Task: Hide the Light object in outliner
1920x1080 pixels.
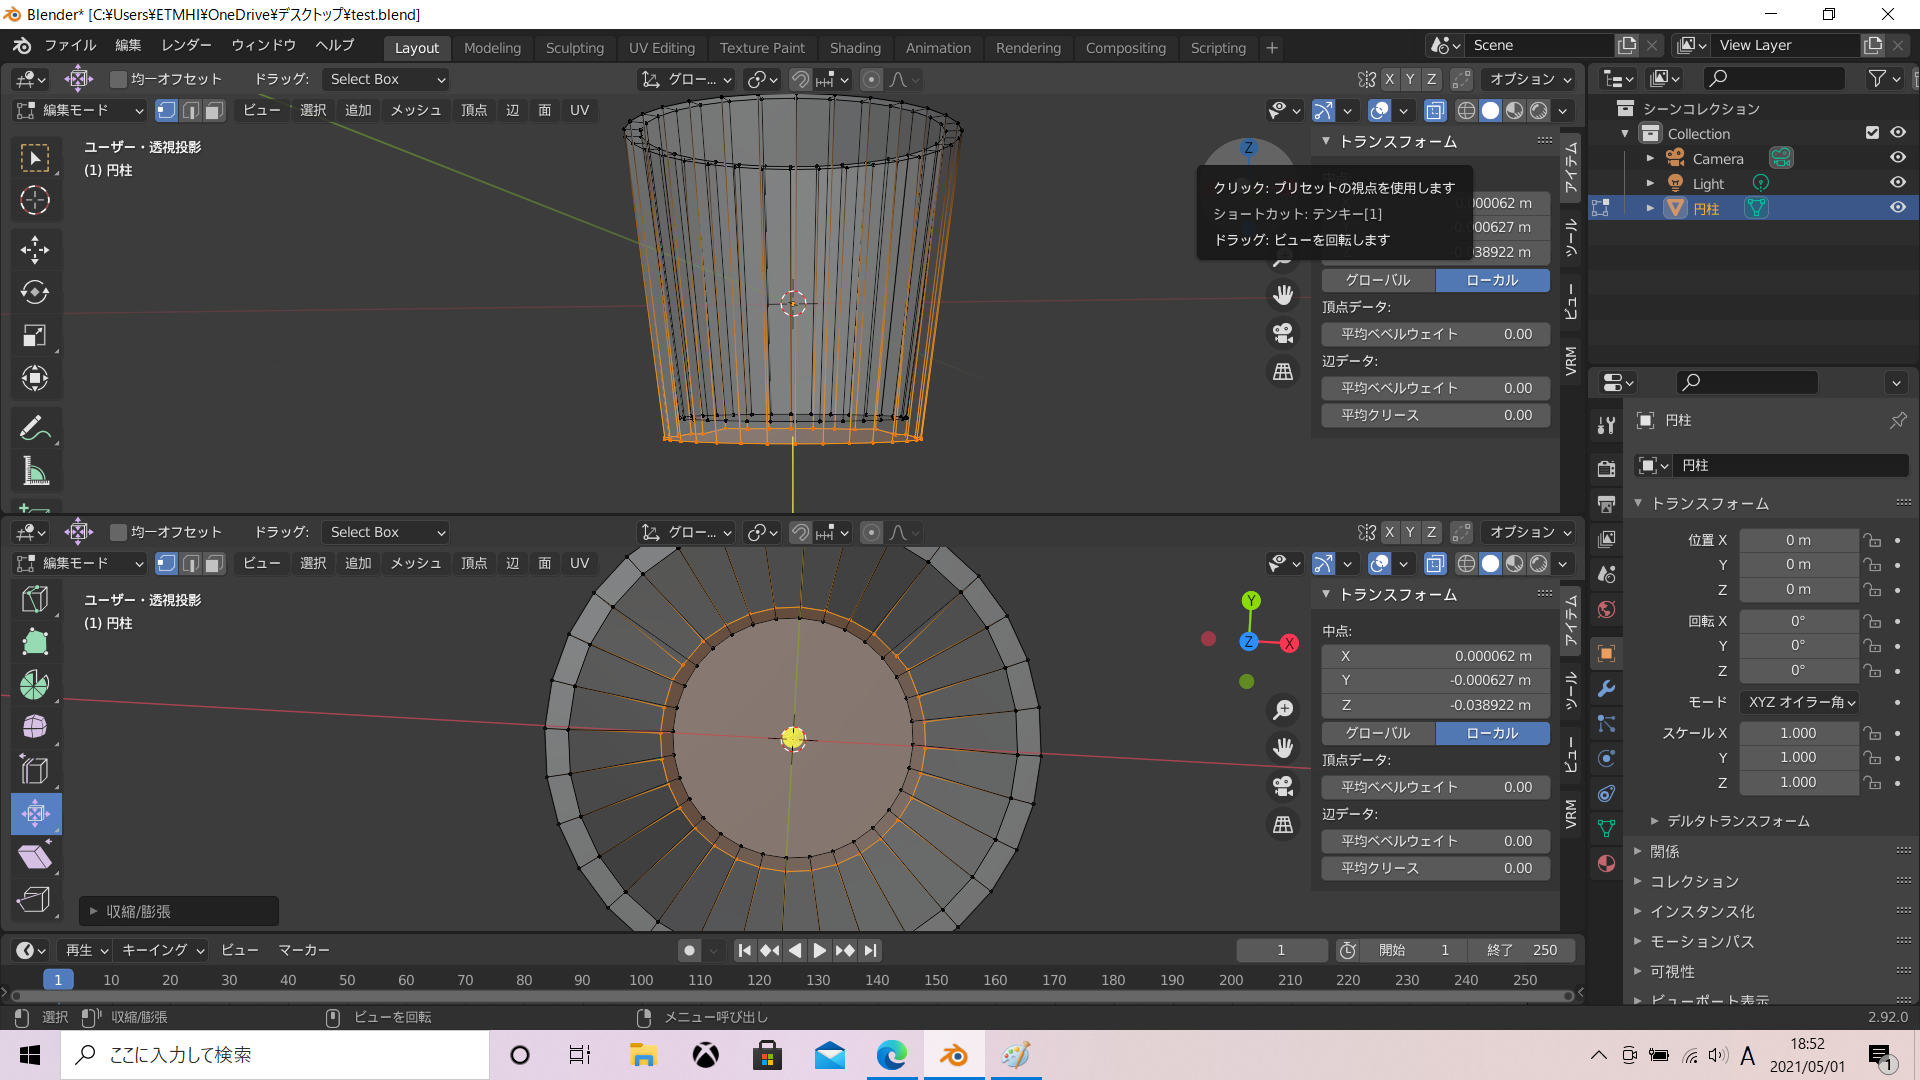Action: click(1897, 183)
